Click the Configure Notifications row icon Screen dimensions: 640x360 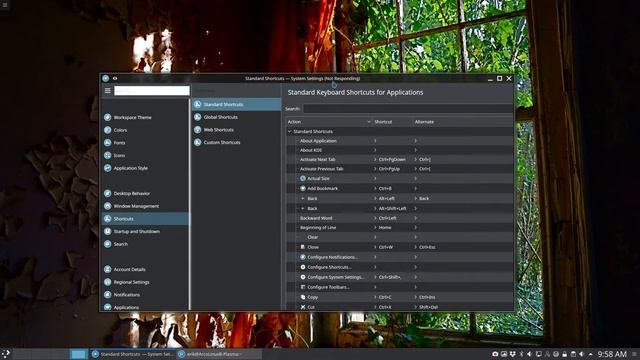303,257
